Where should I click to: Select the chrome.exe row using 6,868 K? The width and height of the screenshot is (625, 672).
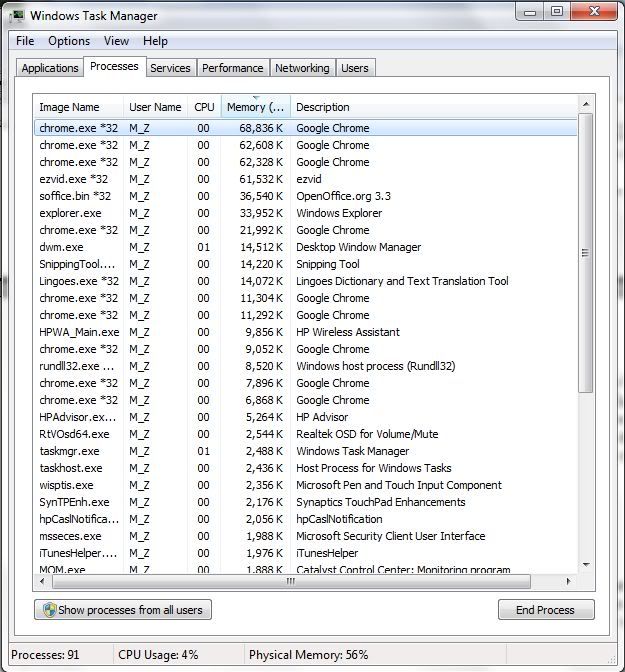[x=305, y=400]
